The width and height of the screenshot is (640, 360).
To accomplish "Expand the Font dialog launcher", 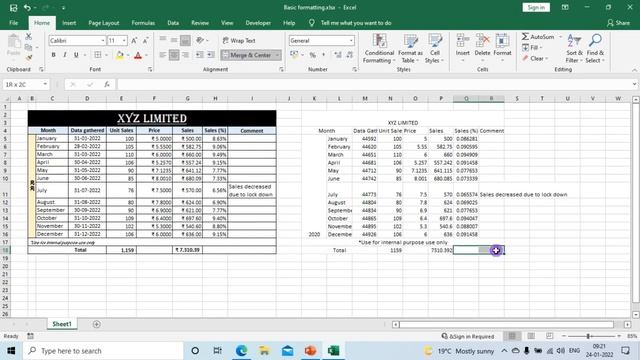I will tap(150, 69).
